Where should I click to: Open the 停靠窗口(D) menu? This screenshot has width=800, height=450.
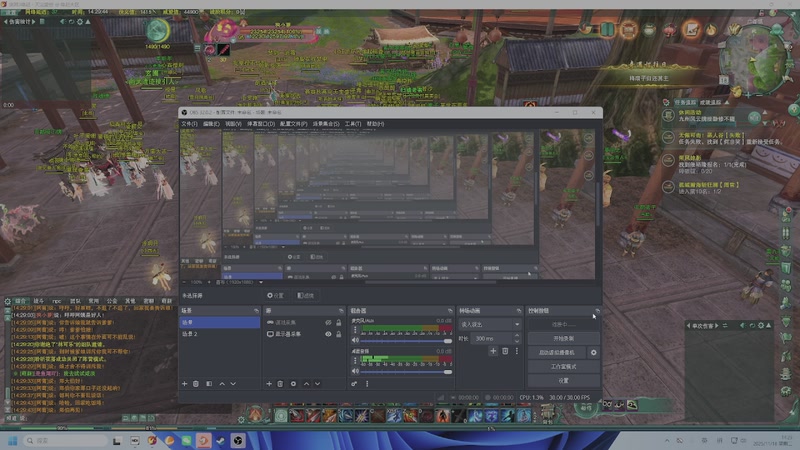click(x=261, y=124)
